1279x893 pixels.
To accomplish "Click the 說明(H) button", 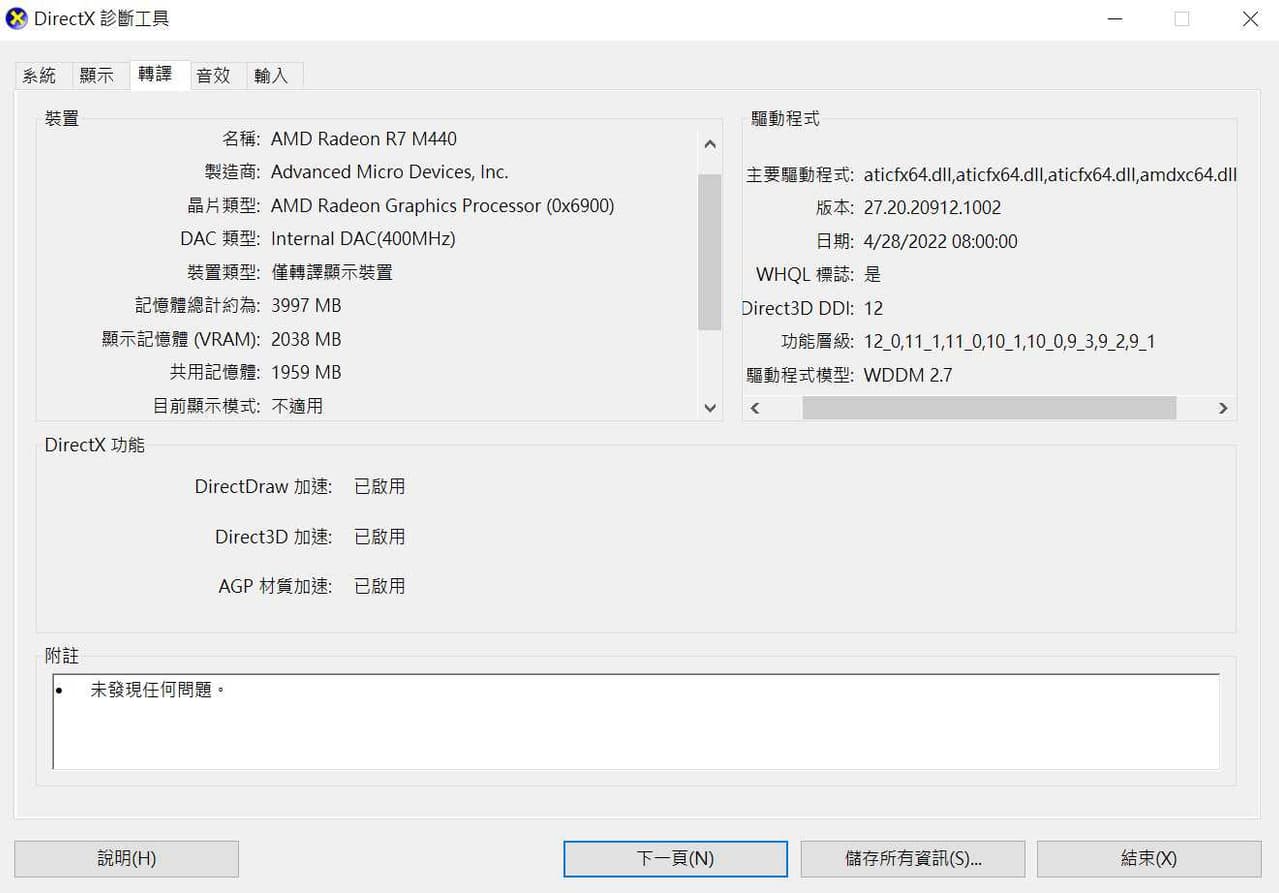I will tap(126, 858).
